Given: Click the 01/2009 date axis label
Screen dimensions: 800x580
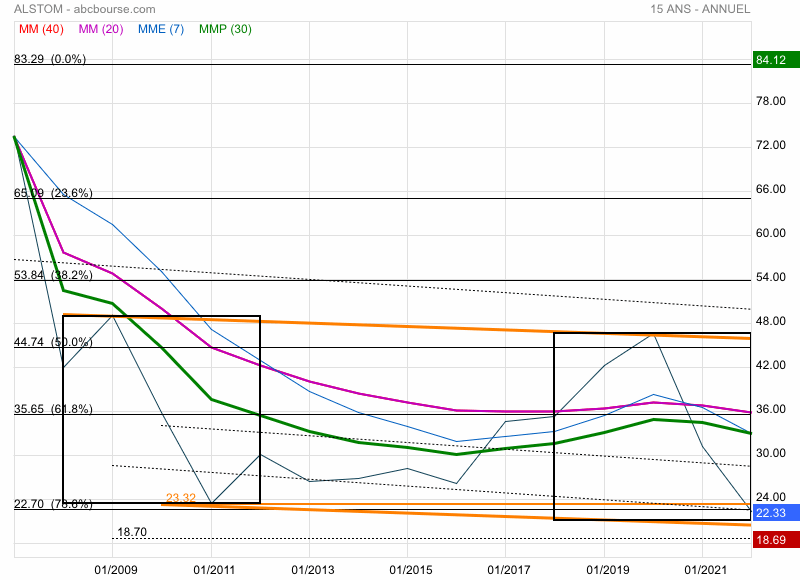Looking at the screenshot, I should (x=116, y=570).
